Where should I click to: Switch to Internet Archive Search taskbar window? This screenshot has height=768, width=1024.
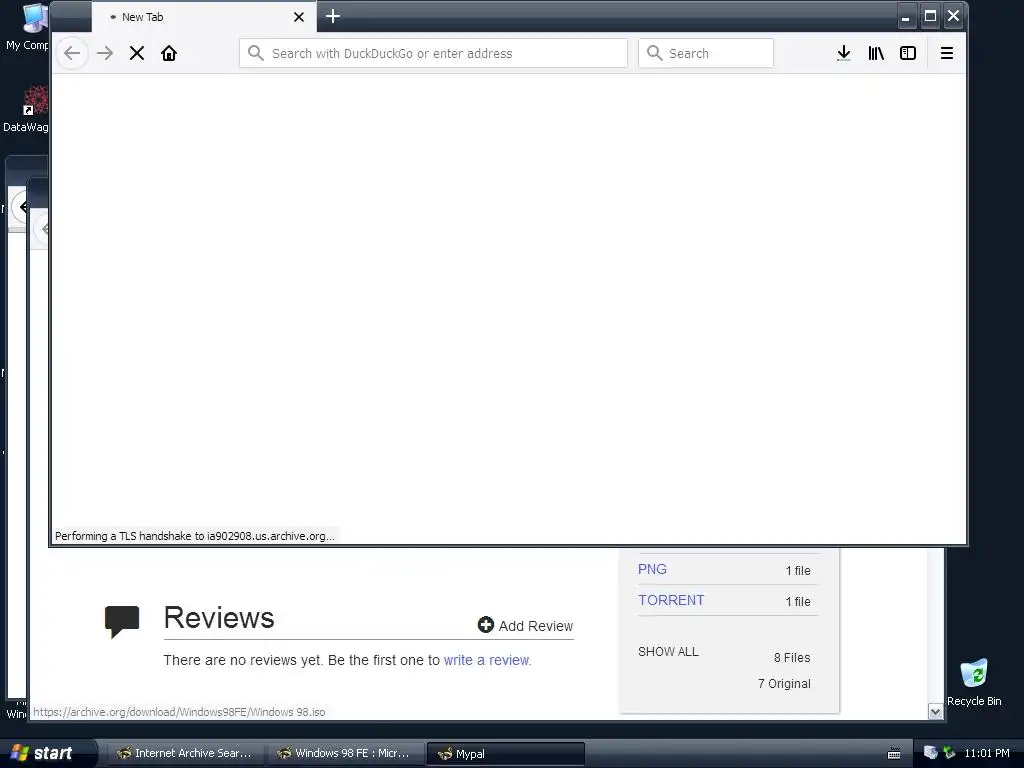184,754
